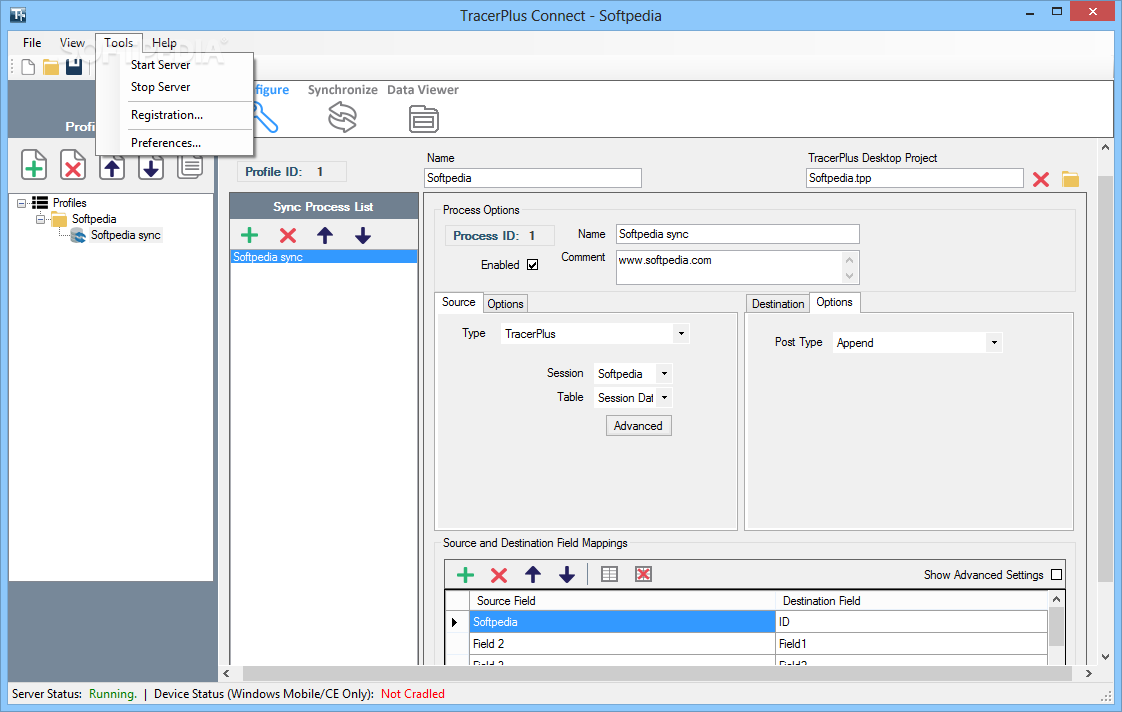Click the New file icon in toolbar
1122x712 pixels.
[28, 67]
